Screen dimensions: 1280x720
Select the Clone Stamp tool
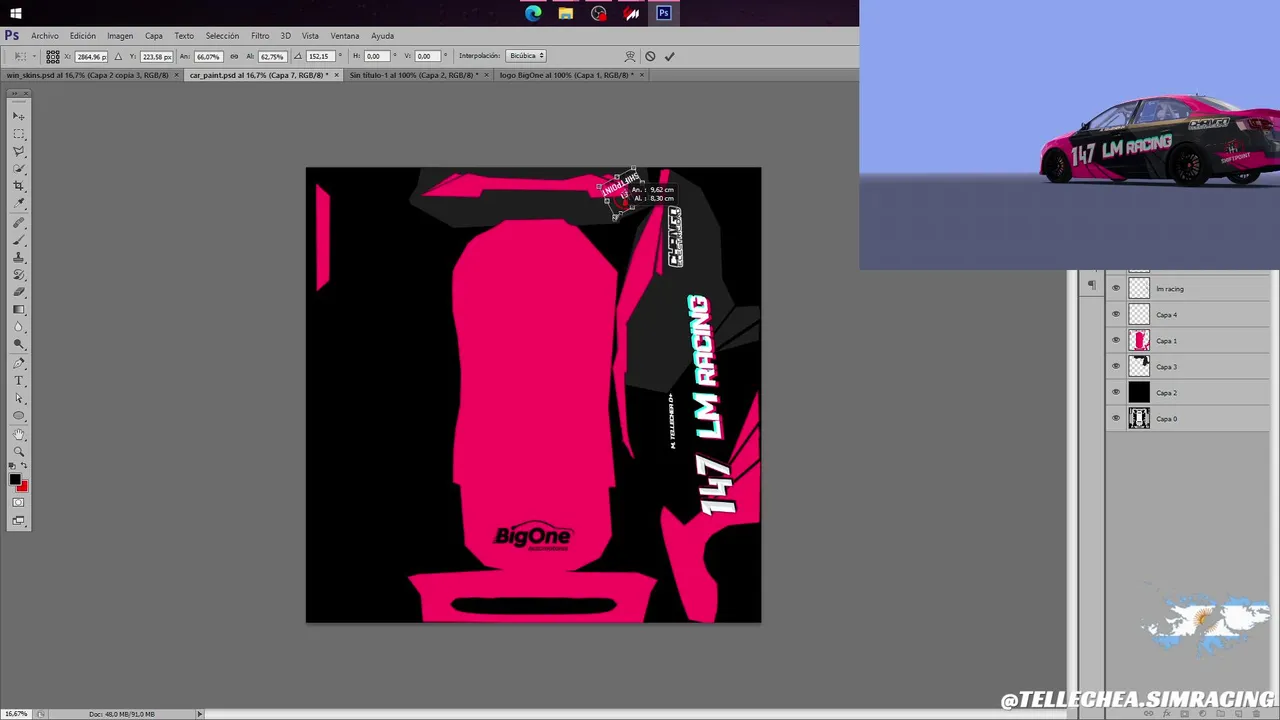[x=19, y=258]
